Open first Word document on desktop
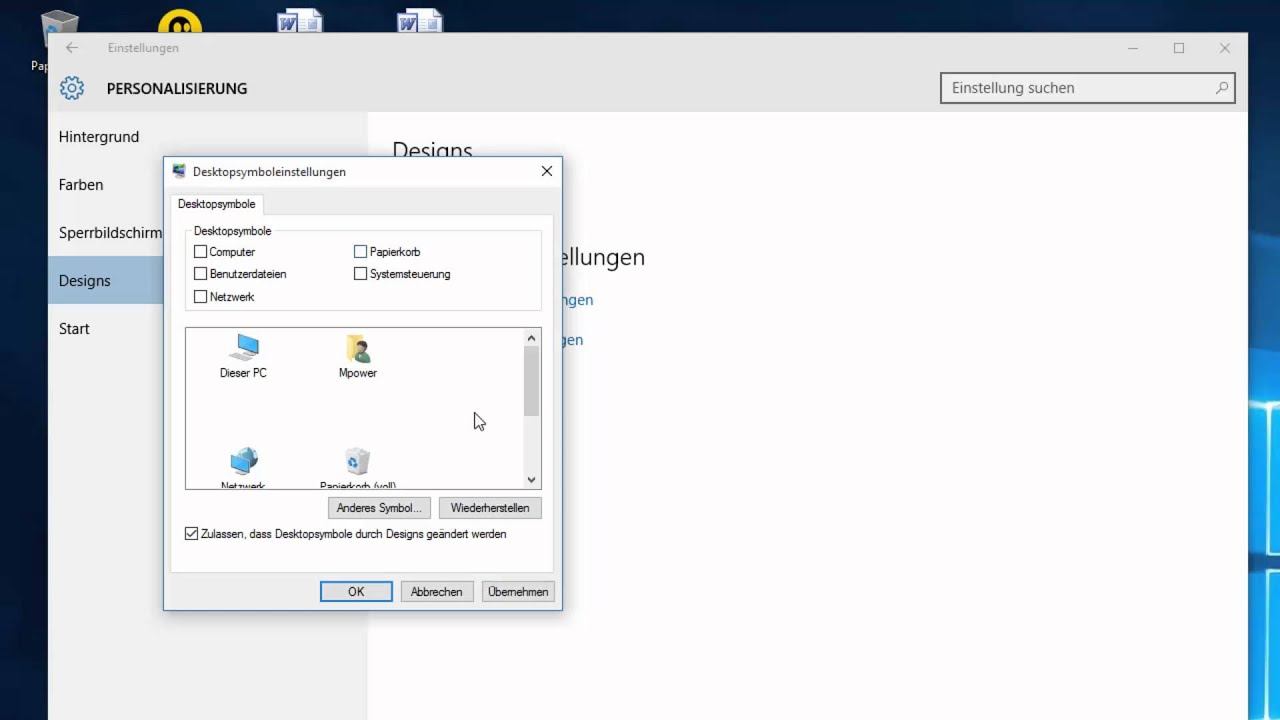The width and height of the screenshot is (1280, 720). [x=300, y=19]
